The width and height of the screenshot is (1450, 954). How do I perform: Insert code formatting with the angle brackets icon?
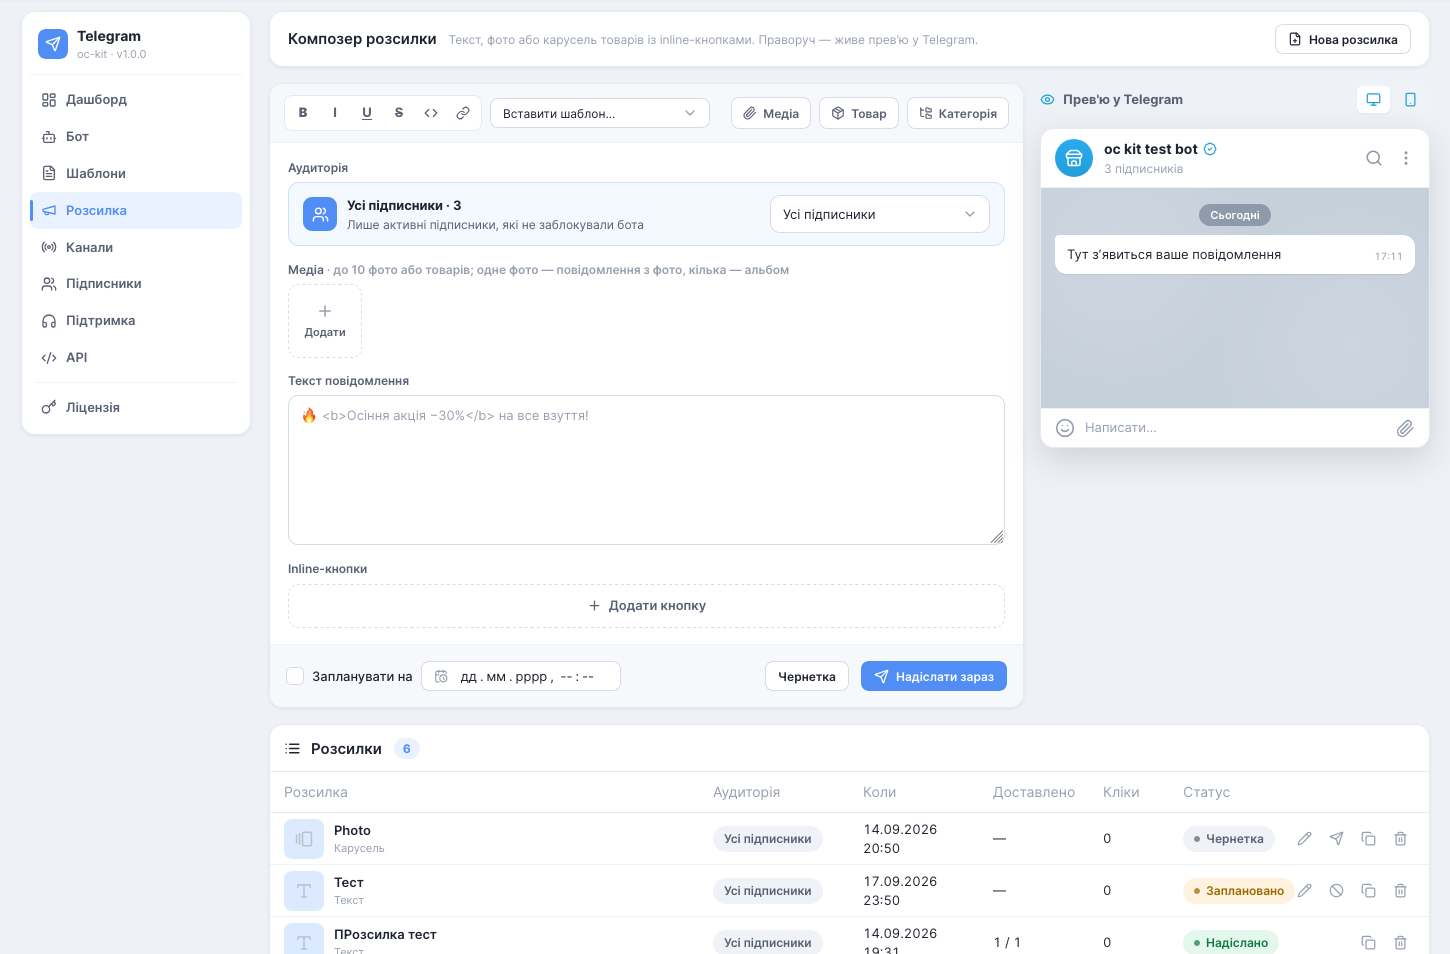click(431, 113)
